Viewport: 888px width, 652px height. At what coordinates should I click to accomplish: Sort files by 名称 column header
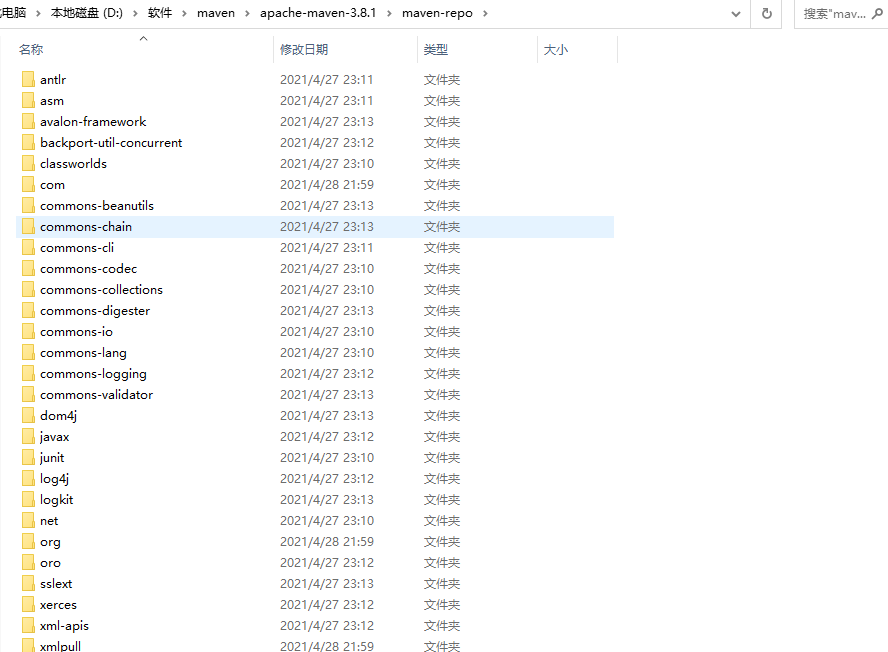tap(31, 50)
